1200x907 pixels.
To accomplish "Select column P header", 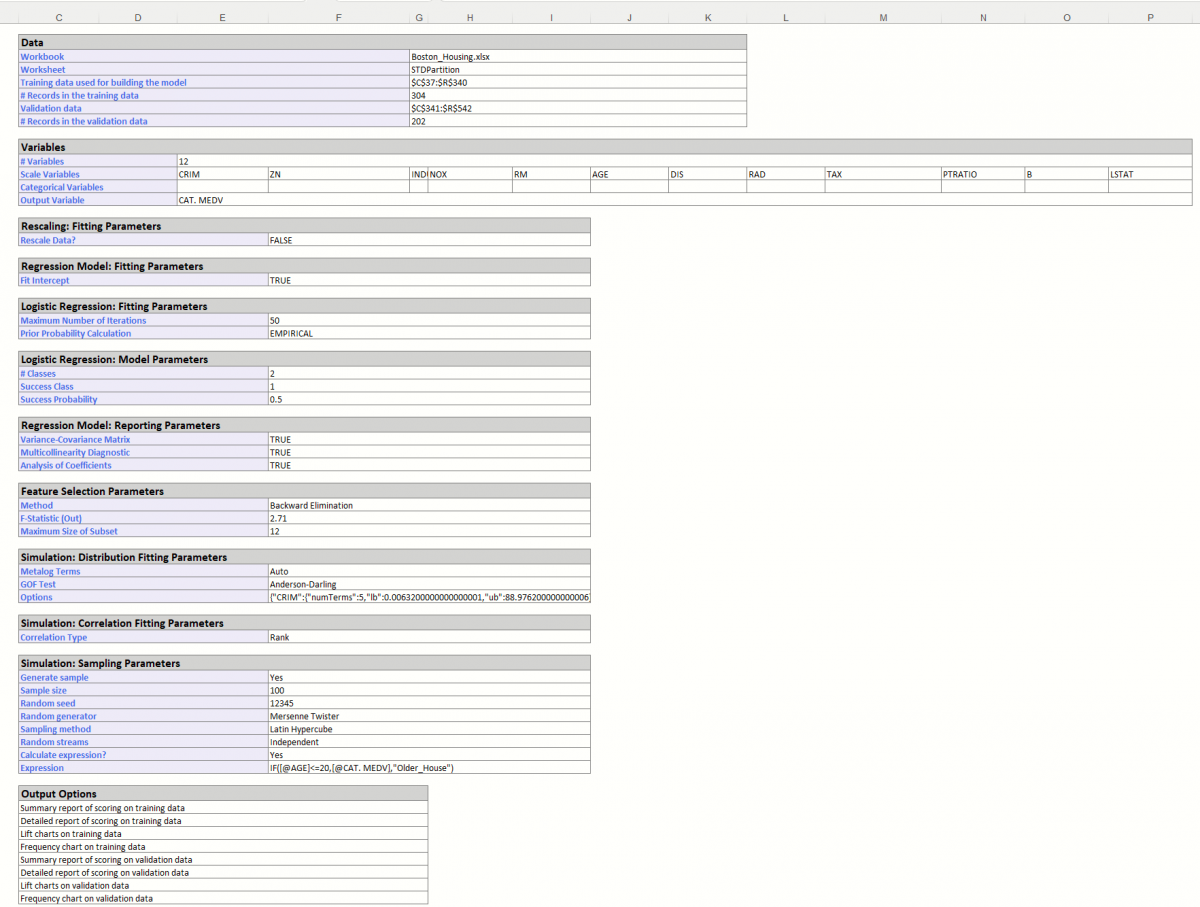I will (1150, 18).
